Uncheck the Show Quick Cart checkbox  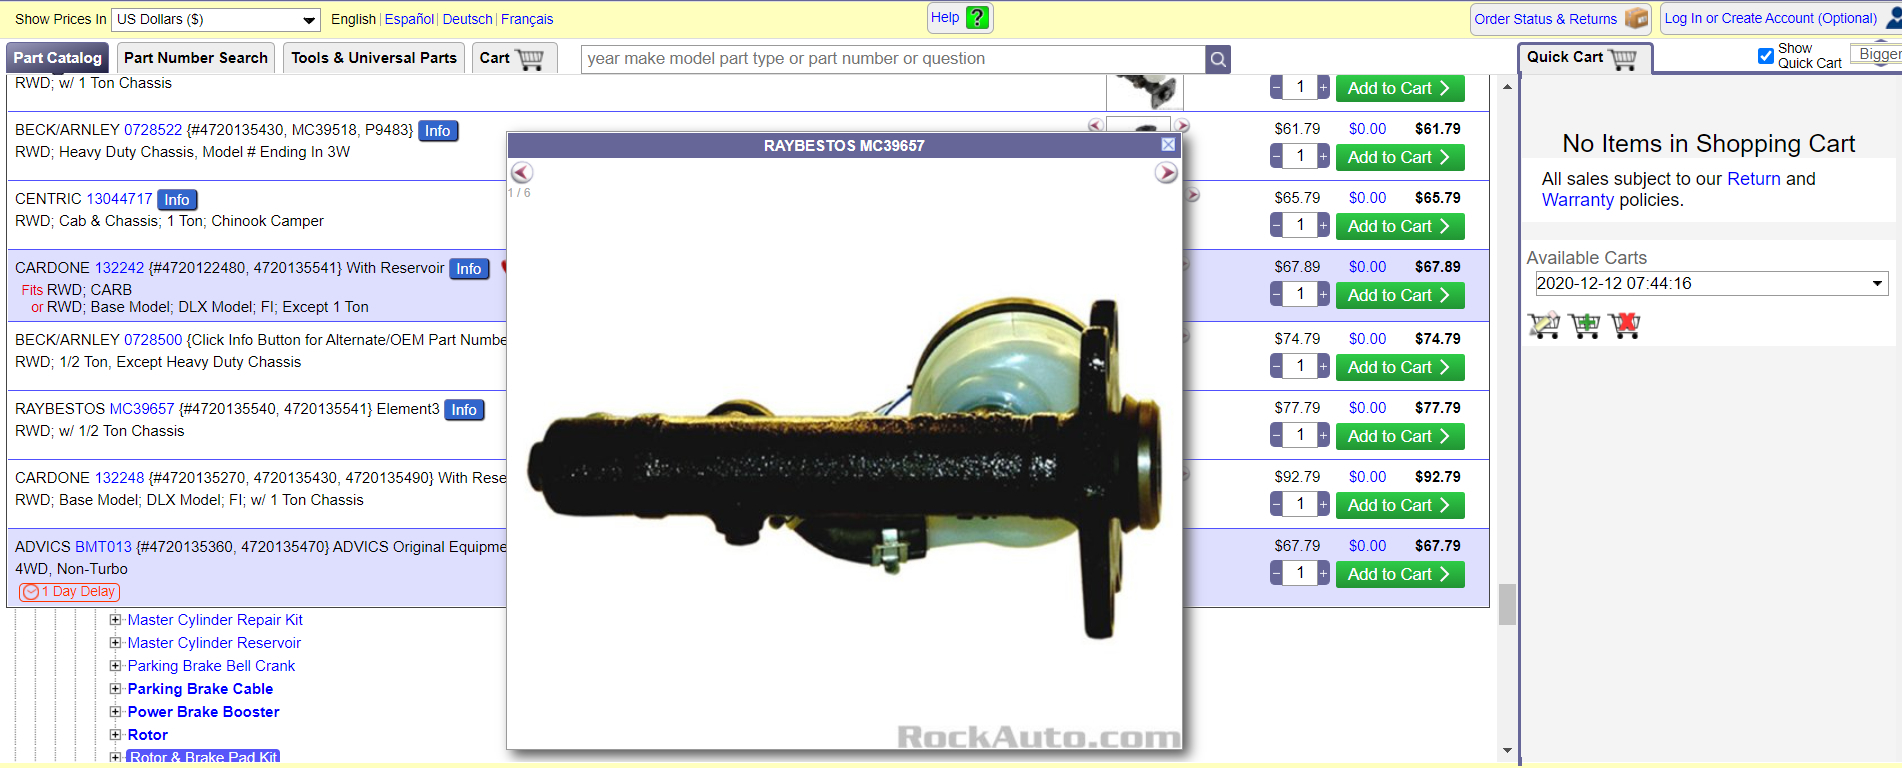[1766, 56]
